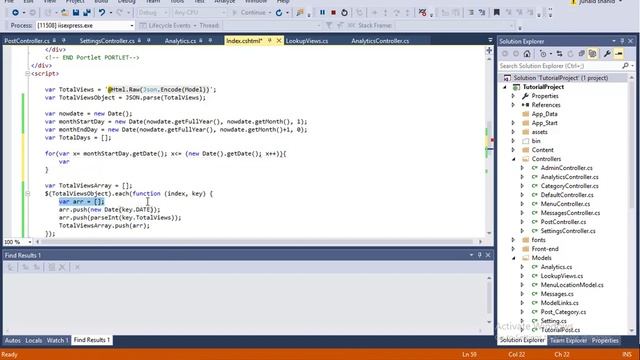The width and height of the screenshot is (640, 360).
Task: Collapse the each function outlining toggle
Action: point(27,193)
